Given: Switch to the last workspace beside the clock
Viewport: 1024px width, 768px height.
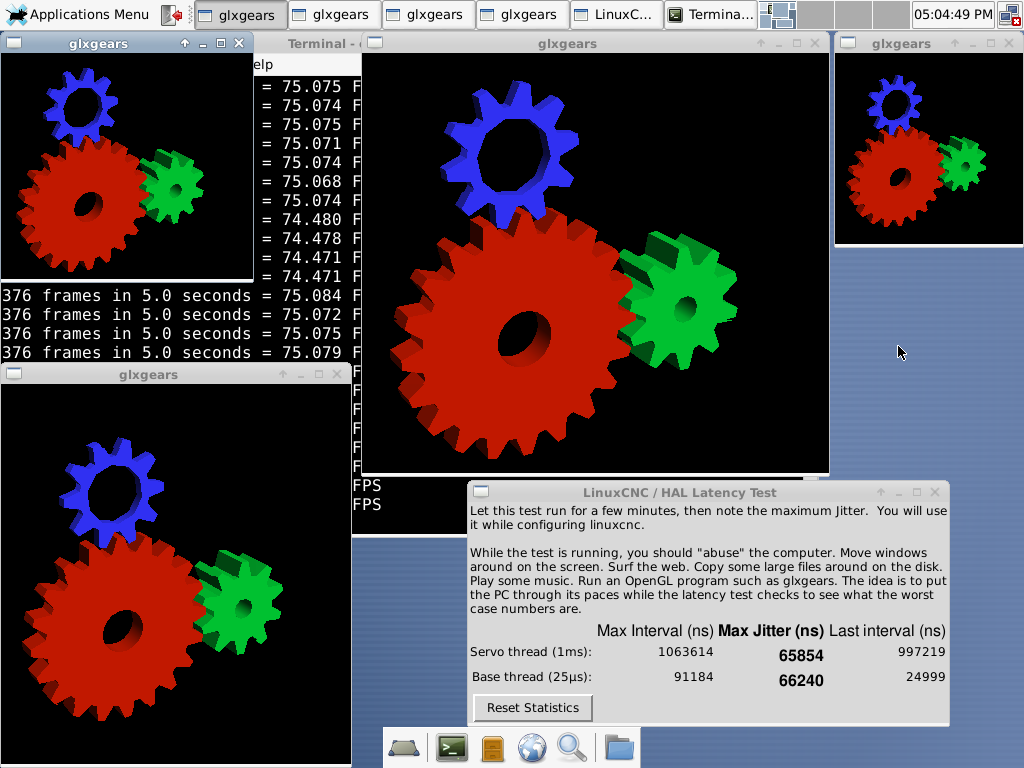Looking at the screenshot, I should point(891,15).
